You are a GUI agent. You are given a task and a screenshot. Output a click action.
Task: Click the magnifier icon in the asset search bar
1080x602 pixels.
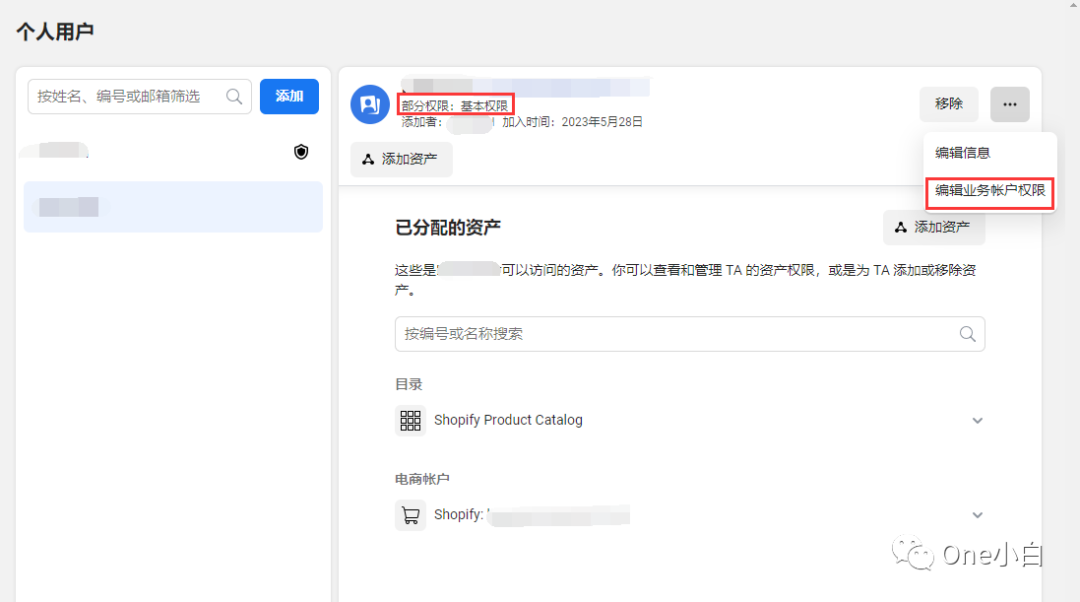tap(966, 333)
